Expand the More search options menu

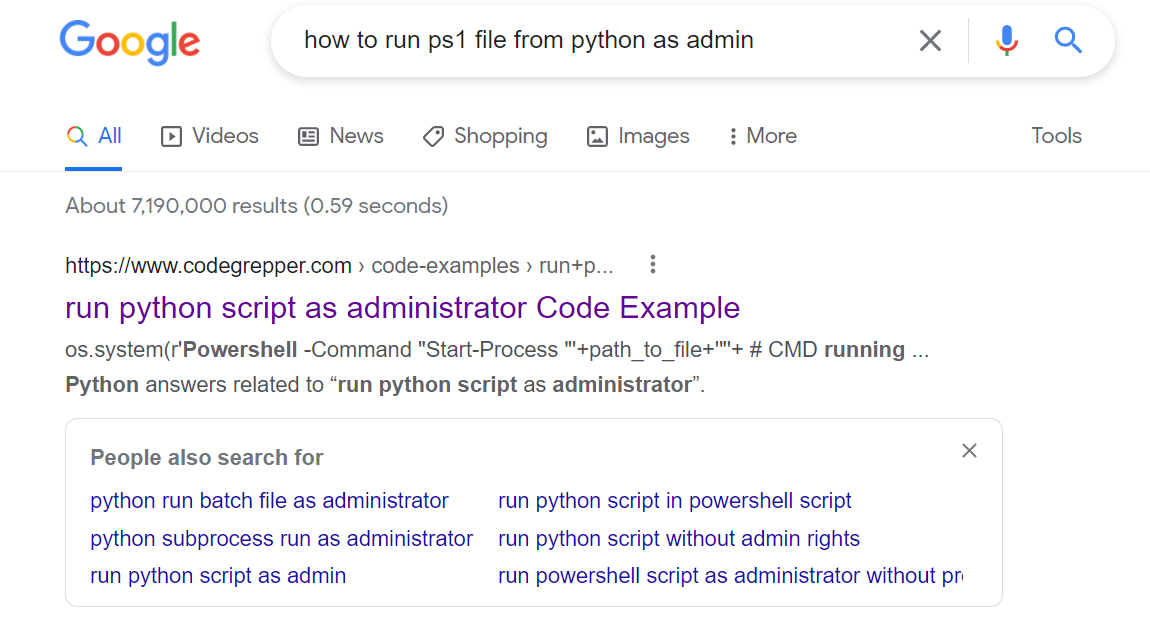click(x=763, y=136)
